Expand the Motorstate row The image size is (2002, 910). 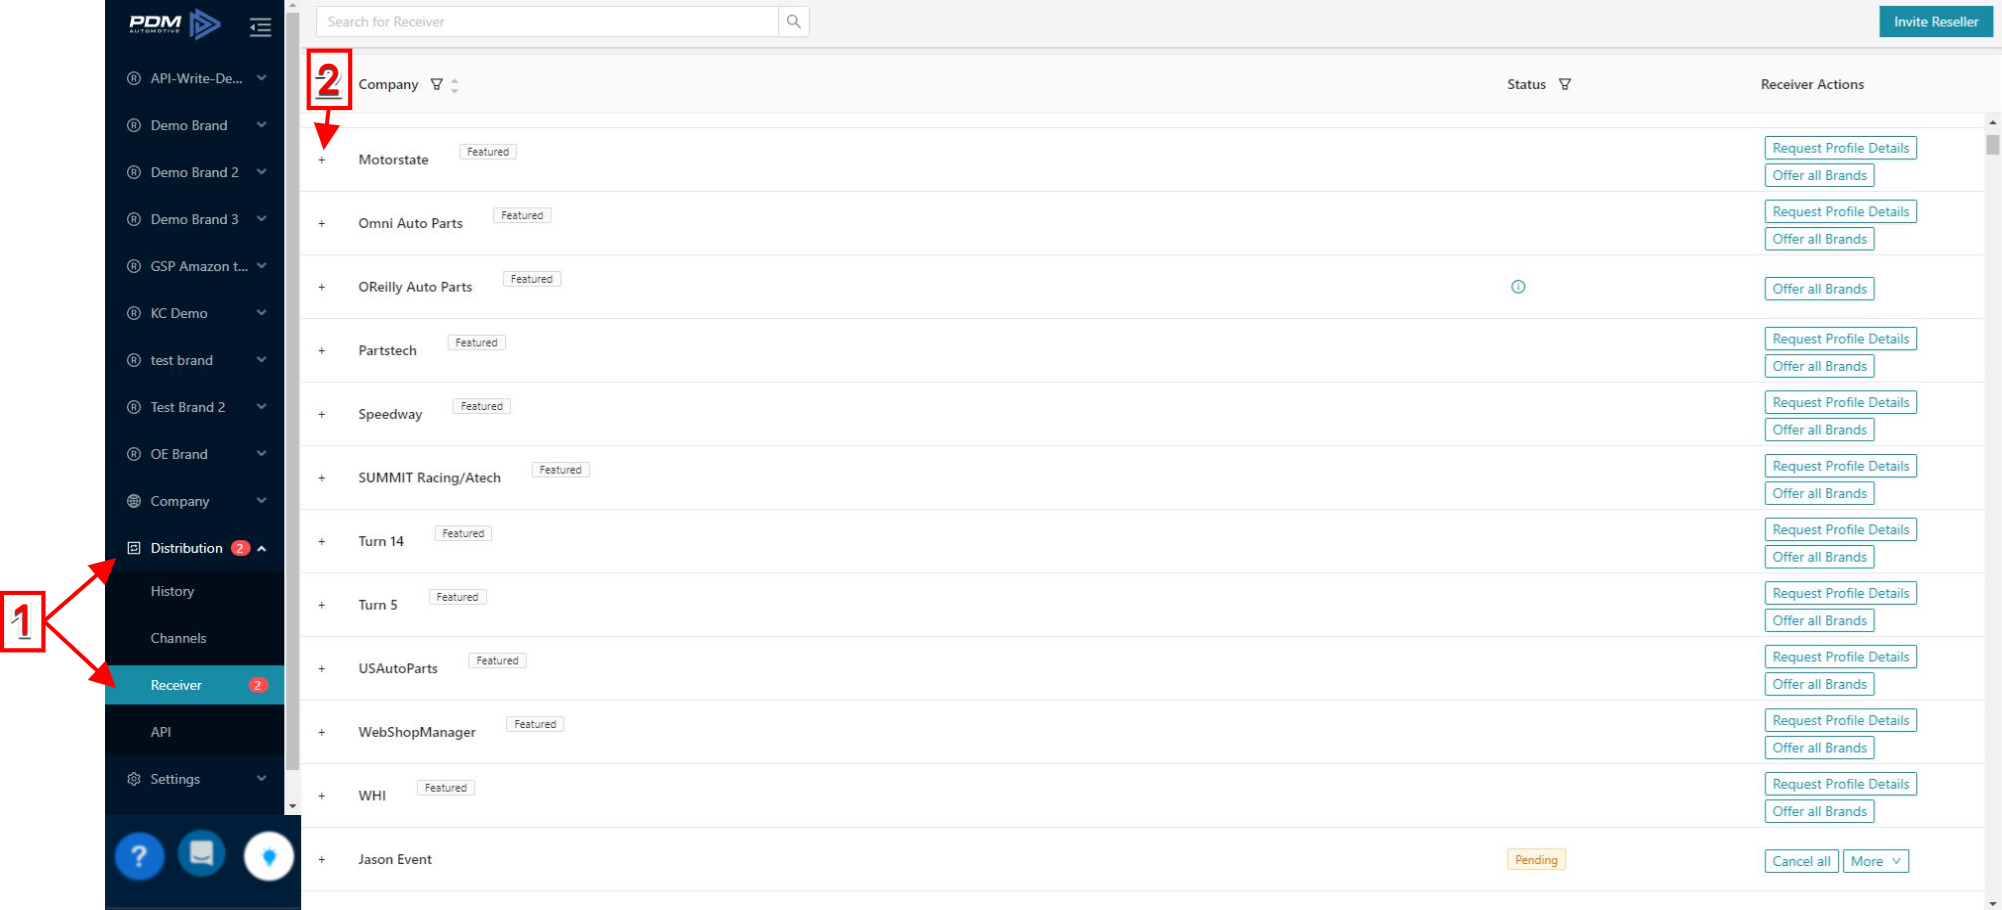(322, 160)
